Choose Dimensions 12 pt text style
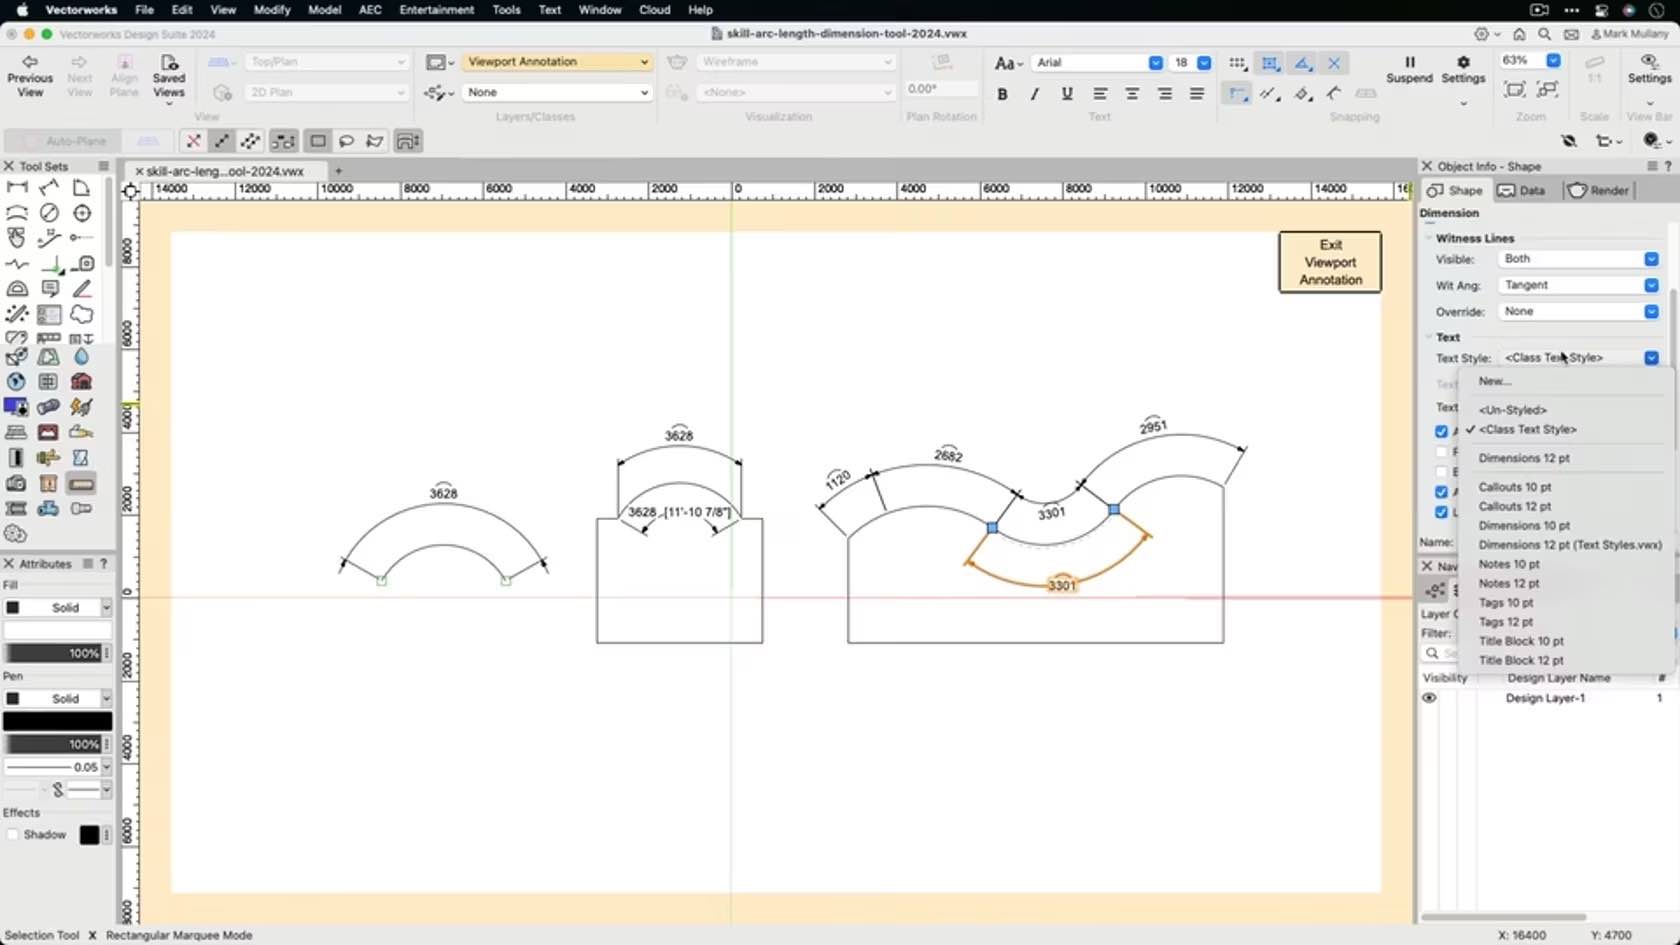 [x=1524, y=458]
